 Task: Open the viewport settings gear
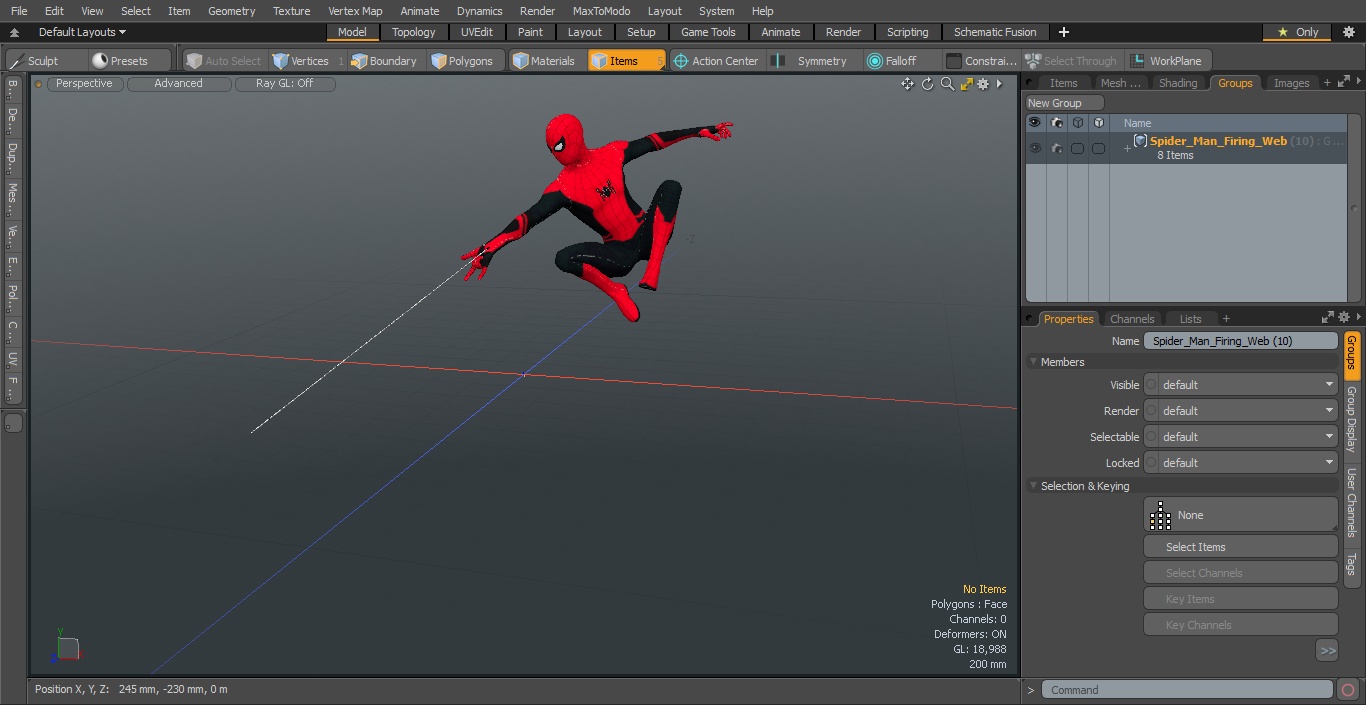click(983, 84)
